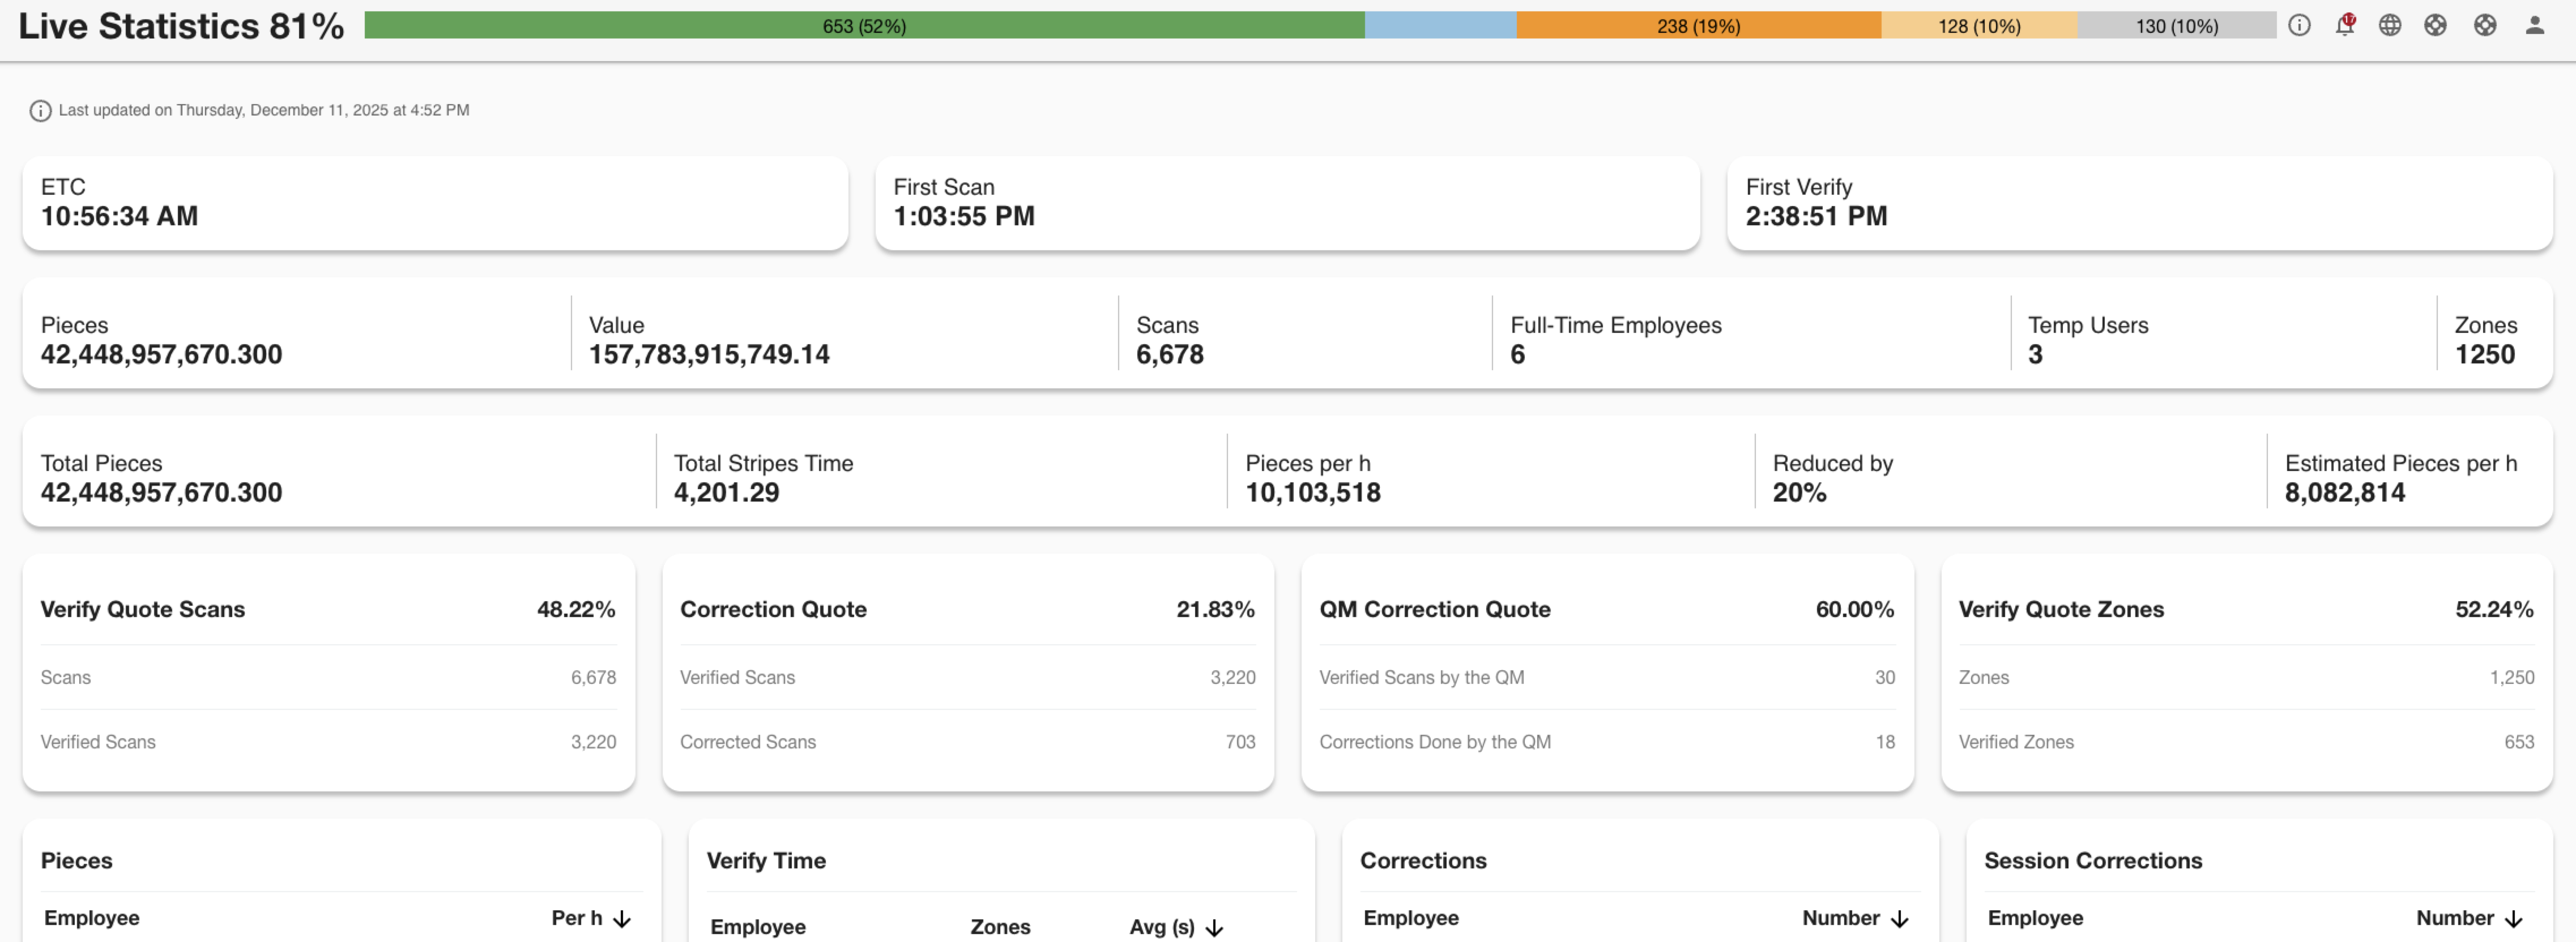Click the orange 238 (19%) progress segment

[1698, 26]
